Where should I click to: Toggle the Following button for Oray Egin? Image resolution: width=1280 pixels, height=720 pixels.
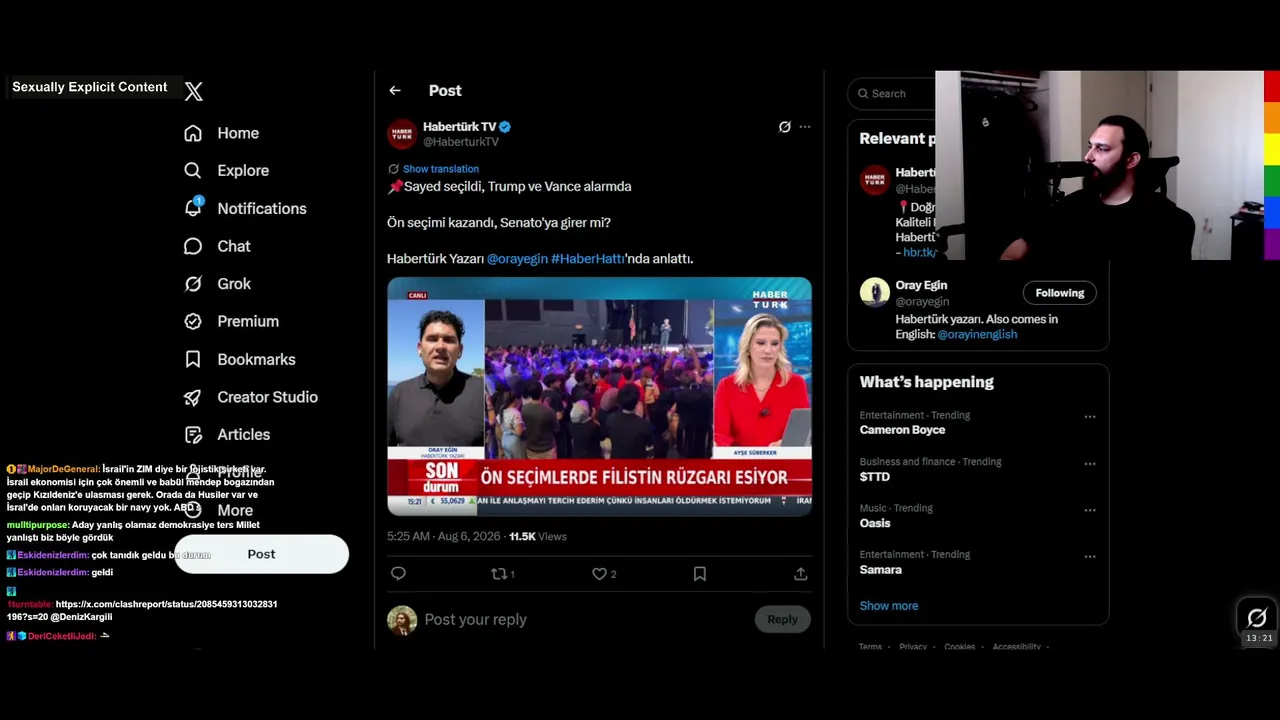coord(1060,293)
